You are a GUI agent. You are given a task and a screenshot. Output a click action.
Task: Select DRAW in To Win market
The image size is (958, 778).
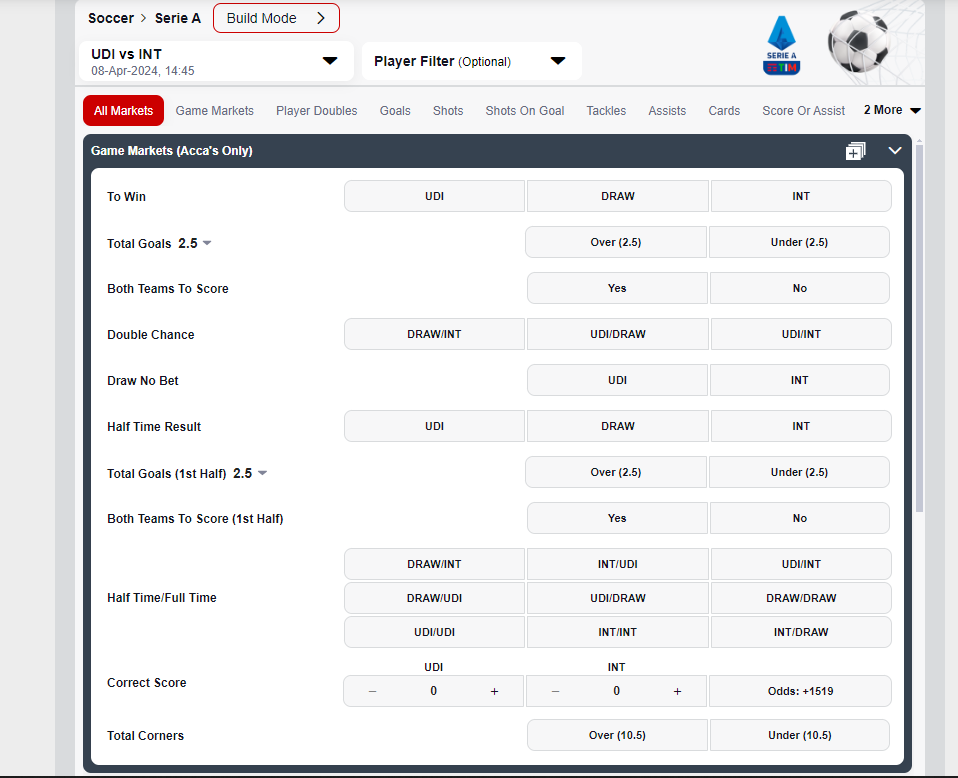click(x=617, y=196)
